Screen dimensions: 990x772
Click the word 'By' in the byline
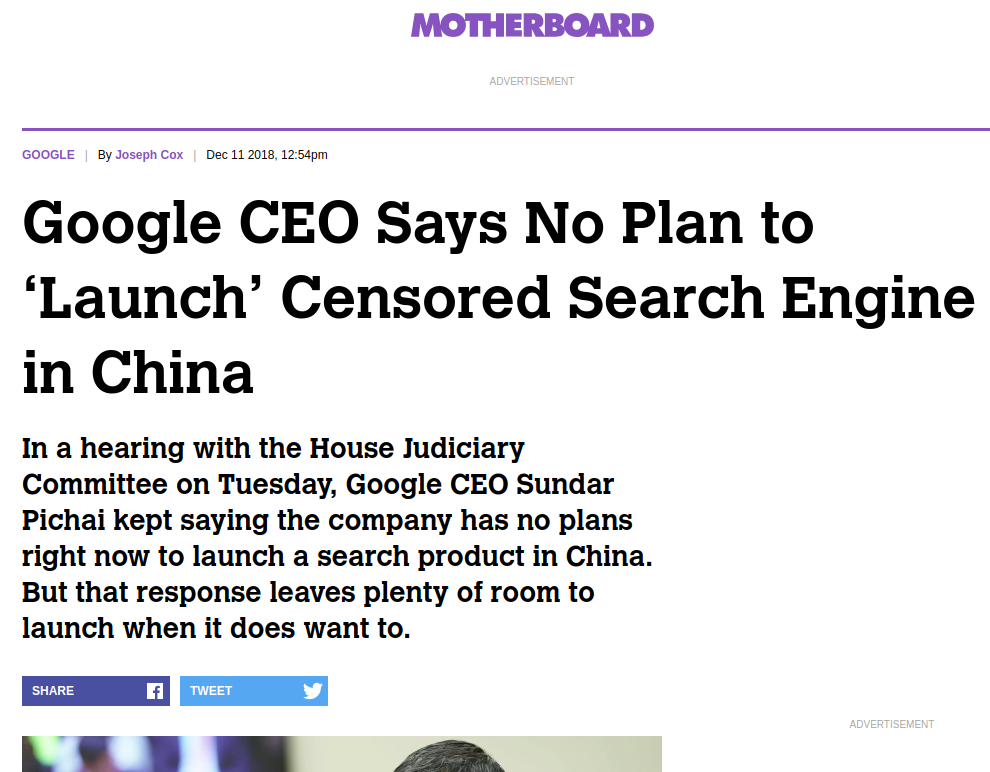point(105,155)
